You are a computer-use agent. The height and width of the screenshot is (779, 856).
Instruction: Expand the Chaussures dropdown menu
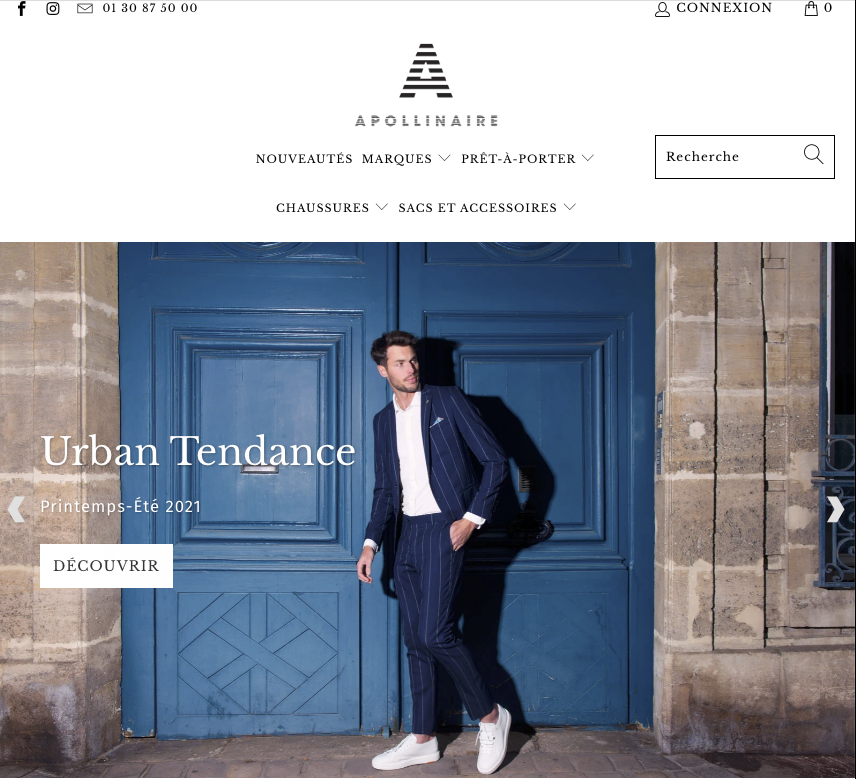click(x=332, y=207)
